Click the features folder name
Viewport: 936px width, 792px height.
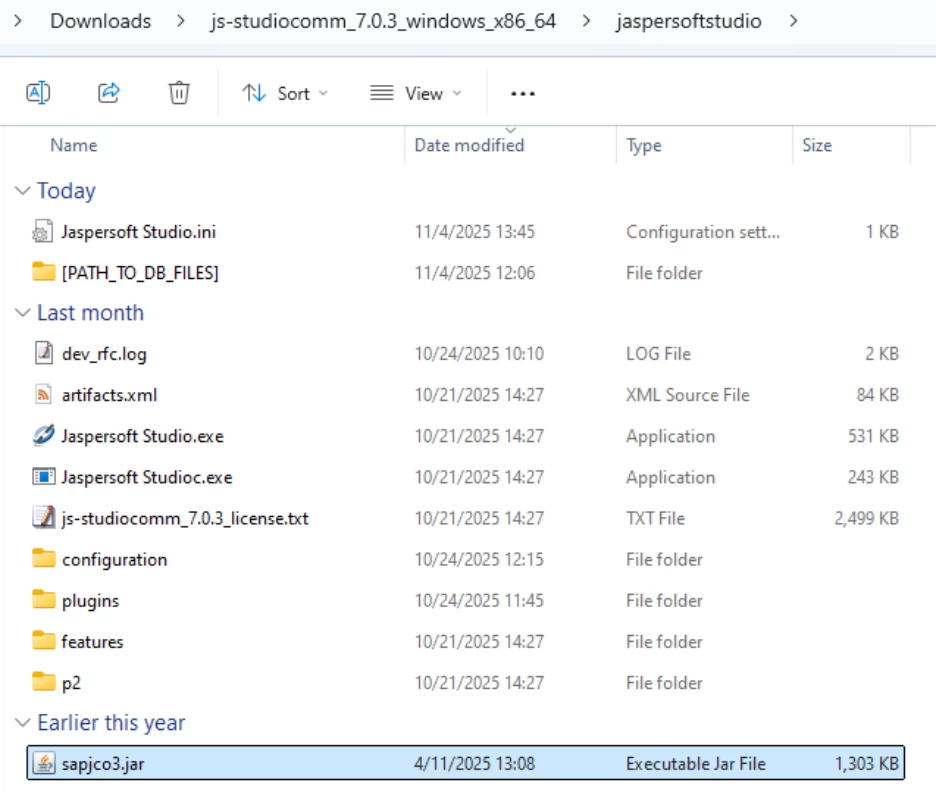point(92,642)
